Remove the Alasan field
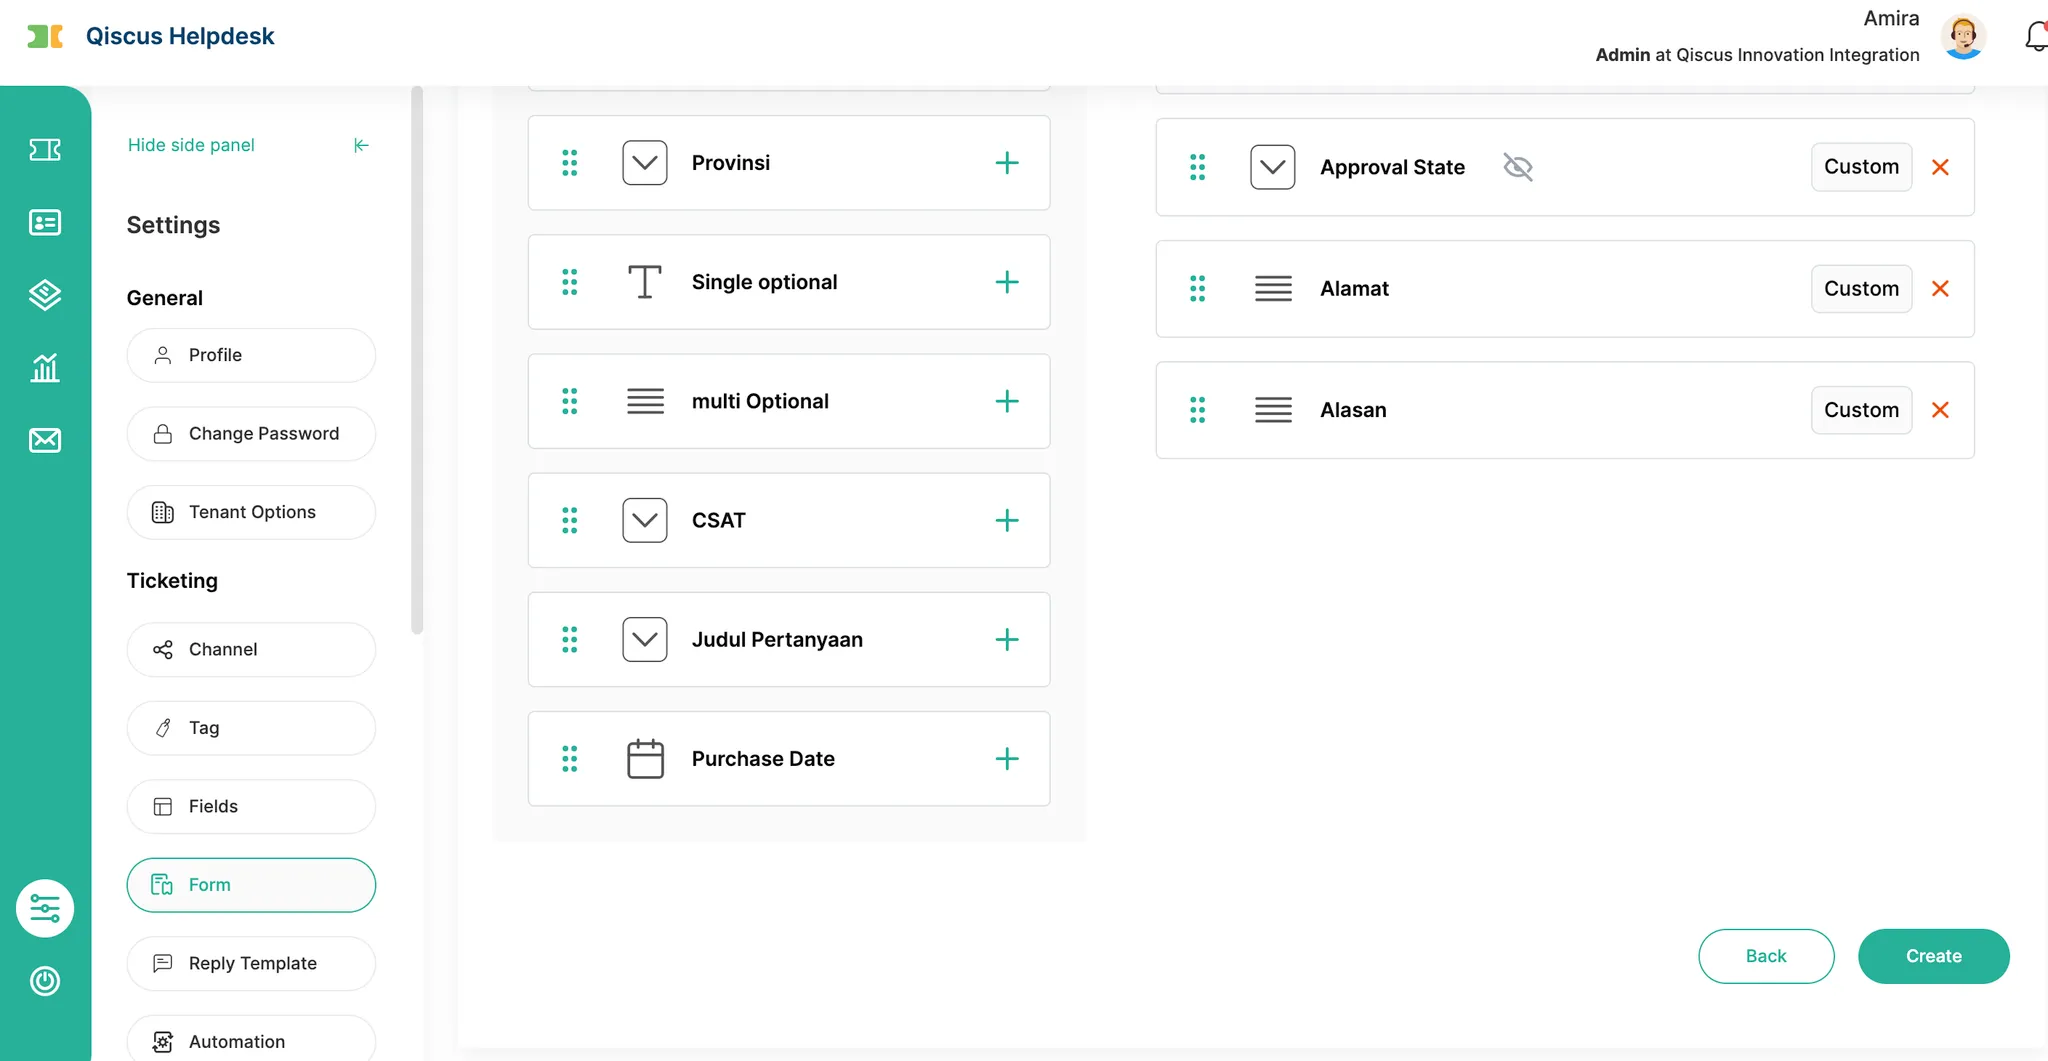The height and width of the screenshot is (1061, 2048). pyautogui.click(x=1940, y=410)
